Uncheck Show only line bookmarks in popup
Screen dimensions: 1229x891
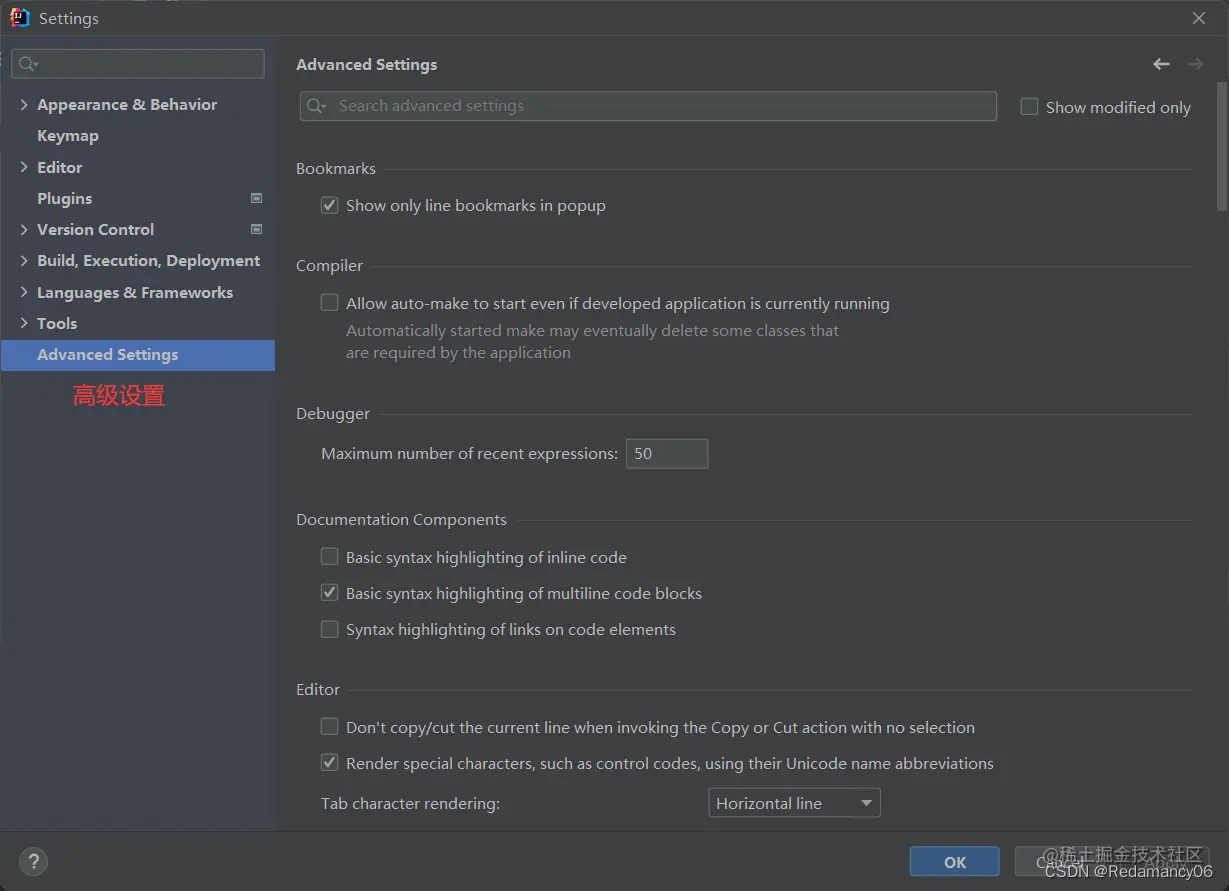[x=329, y=205]
